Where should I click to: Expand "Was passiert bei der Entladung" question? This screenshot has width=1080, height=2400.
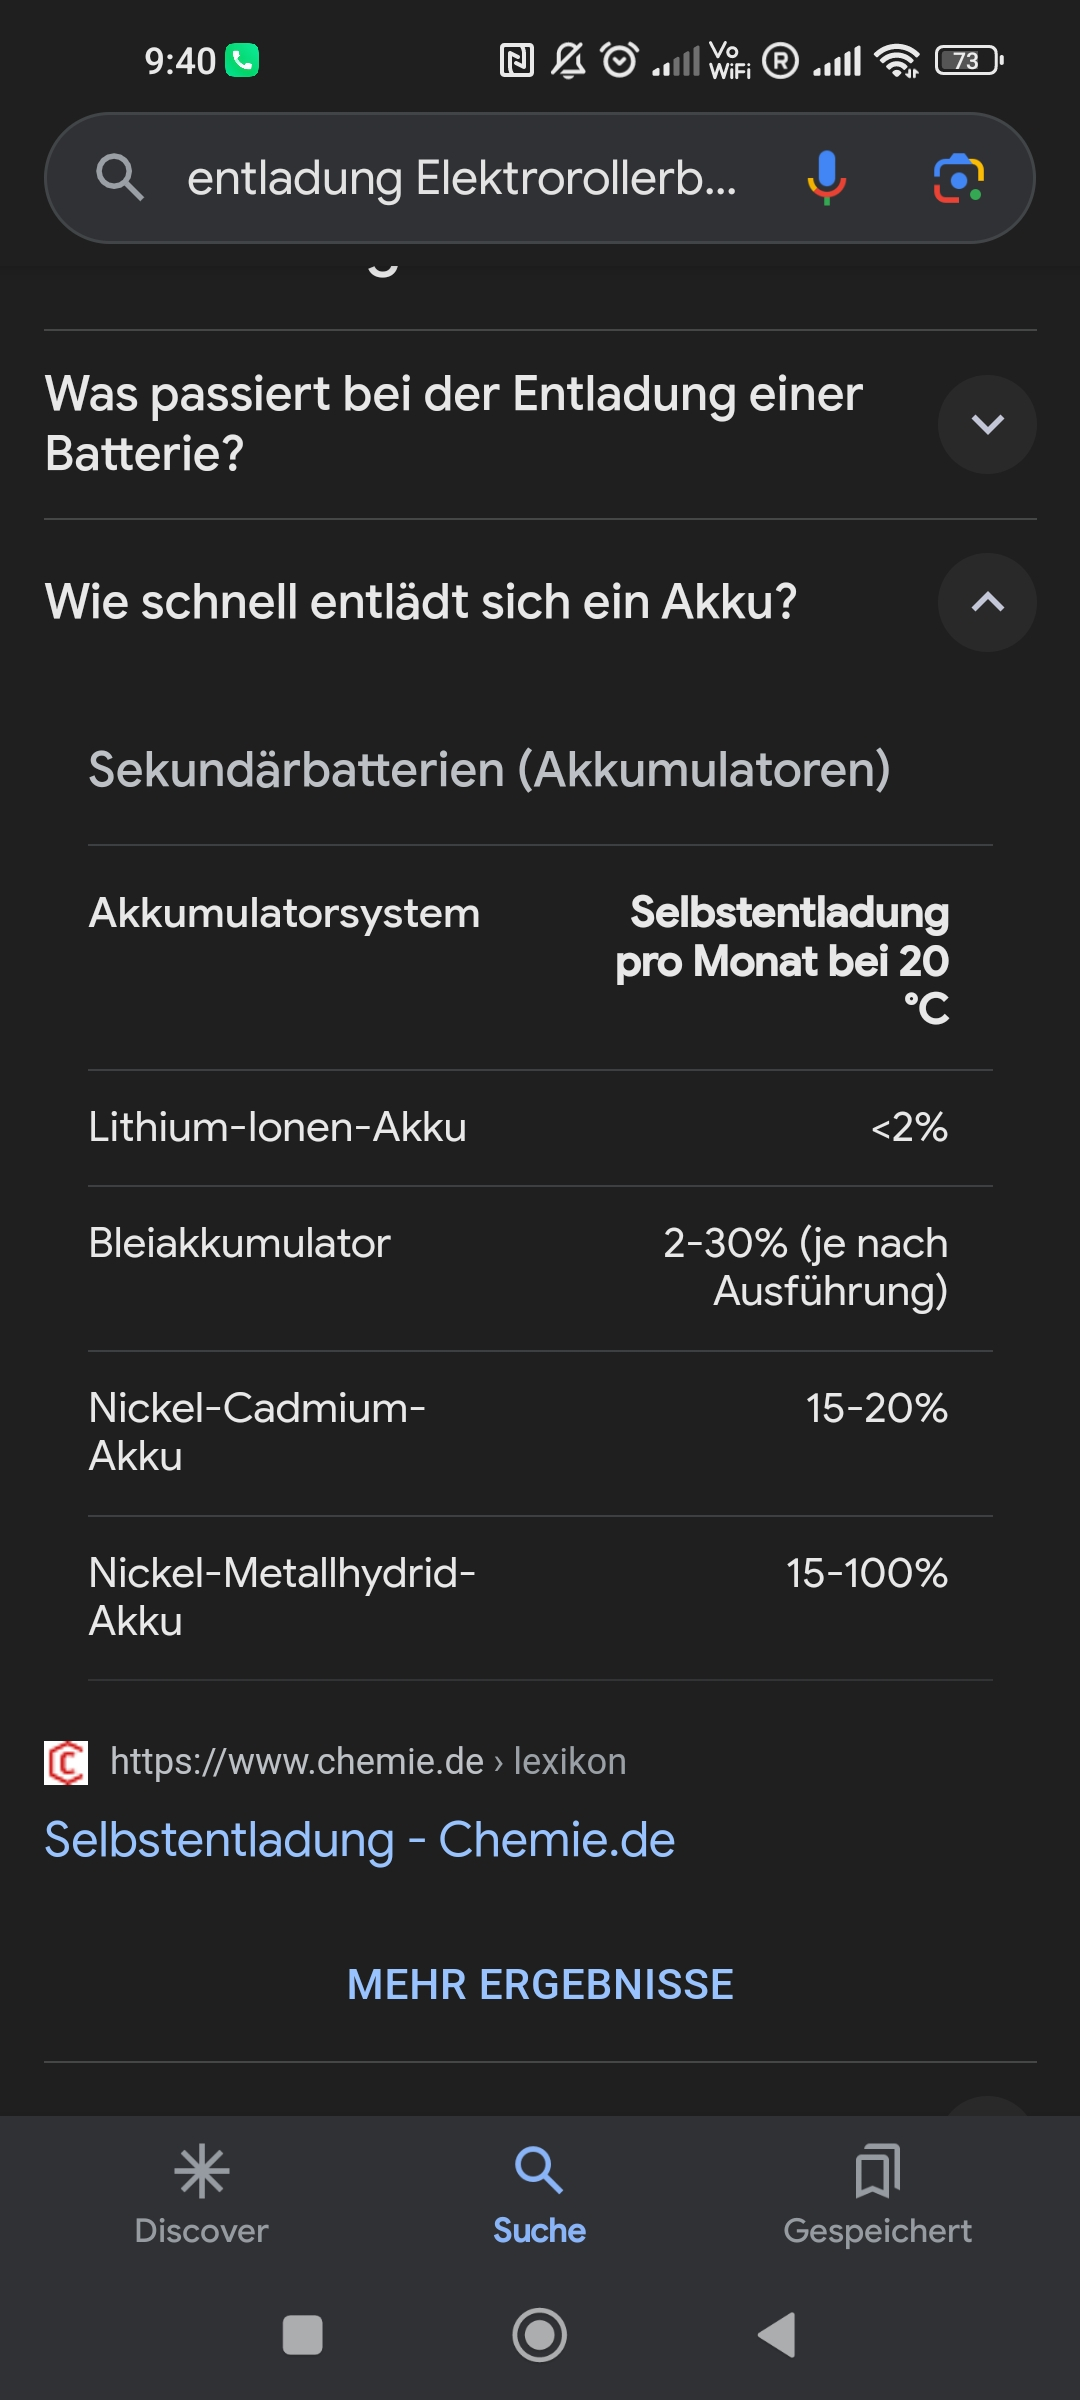tap(986, 424)
